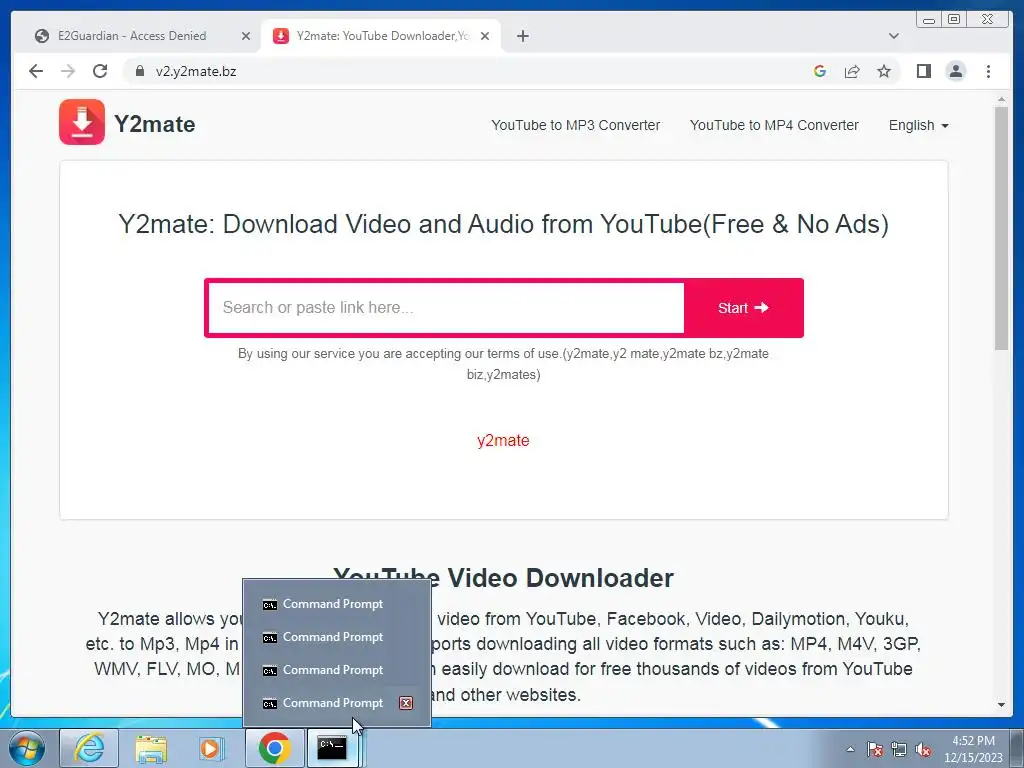
Task: Select third Command Prompt window entry
Action: click(336, 670)
